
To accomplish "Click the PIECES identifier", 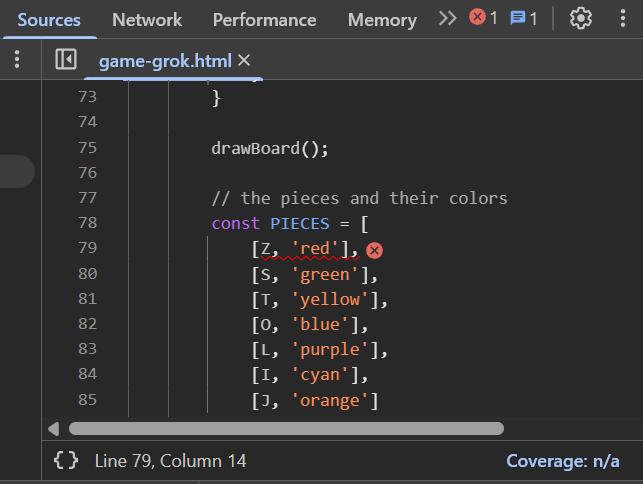I will tap(300, 224).
